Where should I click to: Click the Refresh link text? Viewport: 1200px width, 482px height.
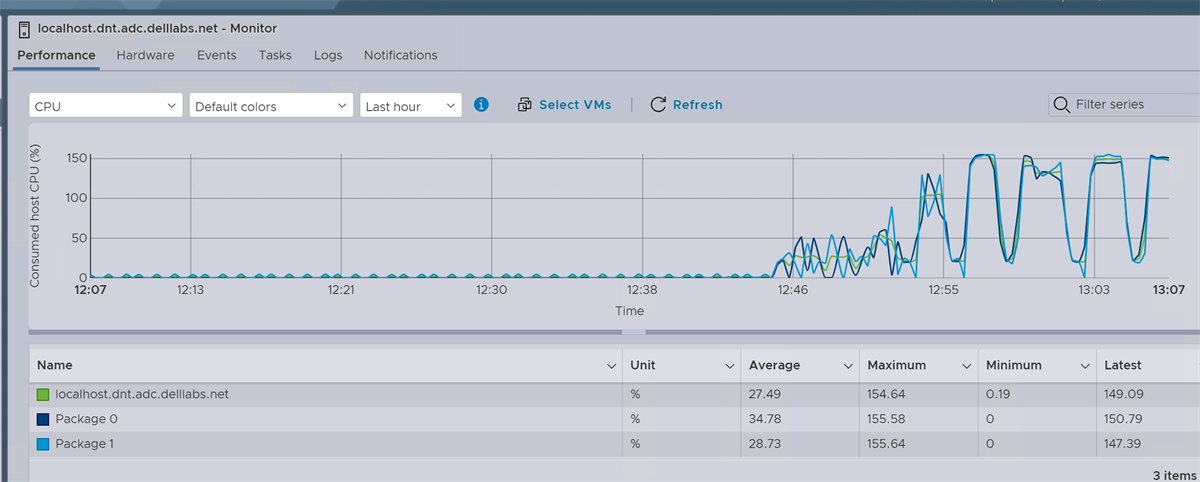pyautogui.click(x=697, y=104)
